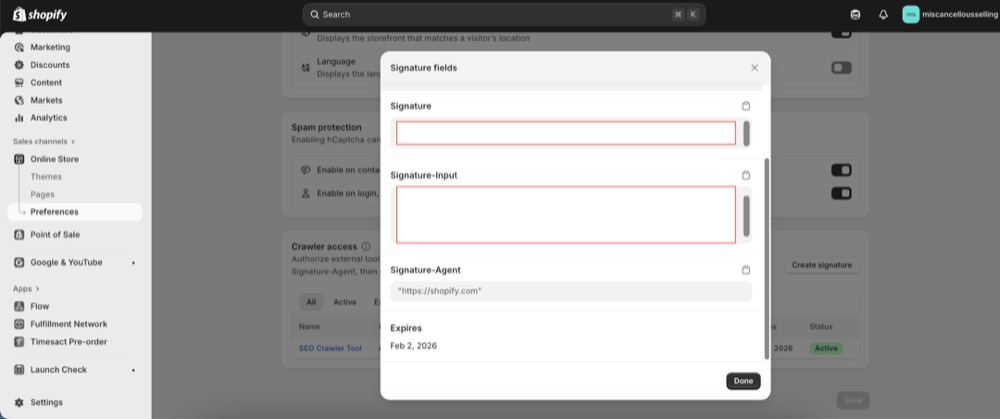Disable hCaptcha on contact forms toggle
1000x419 pixels.
pyautogui.click(x=841, y=170)
